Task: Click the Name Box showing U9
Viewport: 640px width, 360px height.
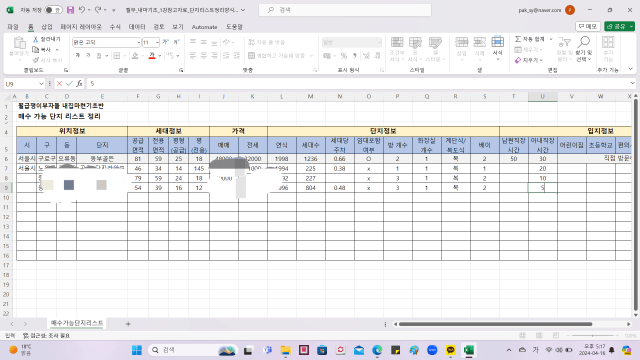Action: (x=20, y=84)
